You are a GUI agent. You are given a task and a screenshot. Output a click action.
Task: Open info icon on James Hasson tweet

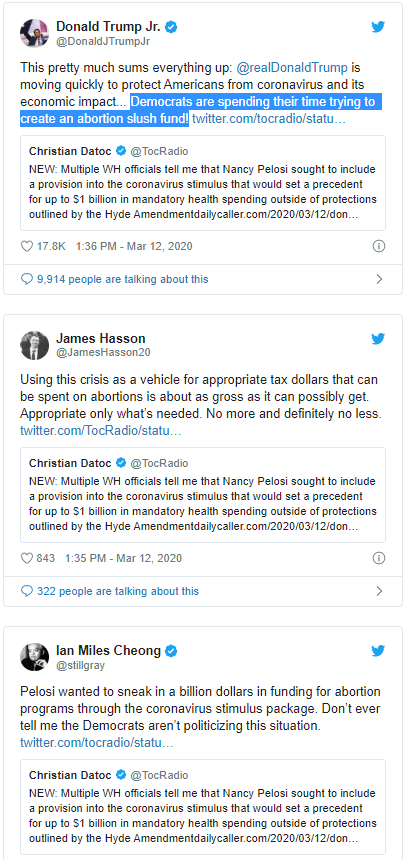[x=379, y=558]
